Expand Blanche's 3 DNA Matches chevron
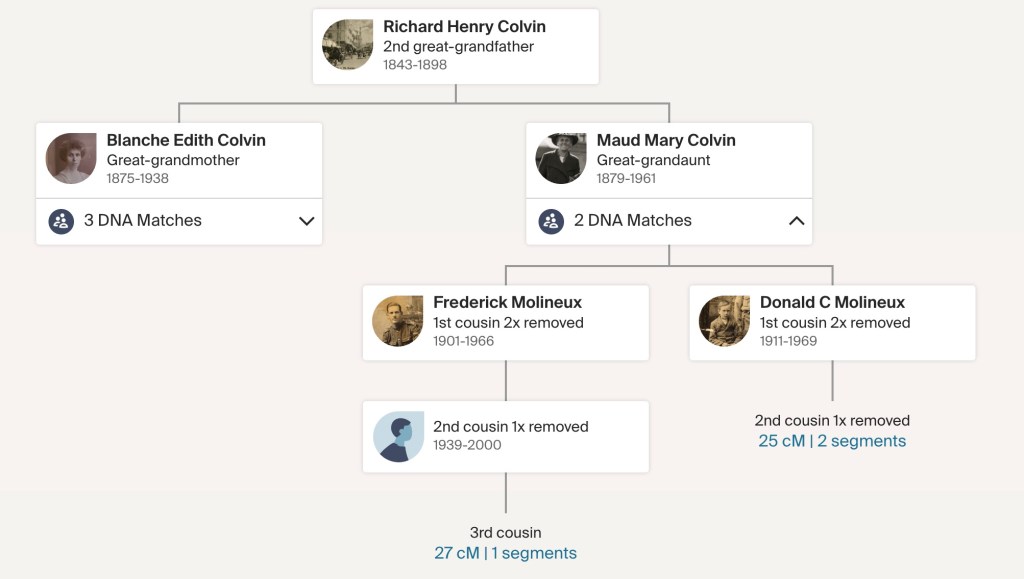The width and height of the screenshot is (1024, 579). coord(306,221)
